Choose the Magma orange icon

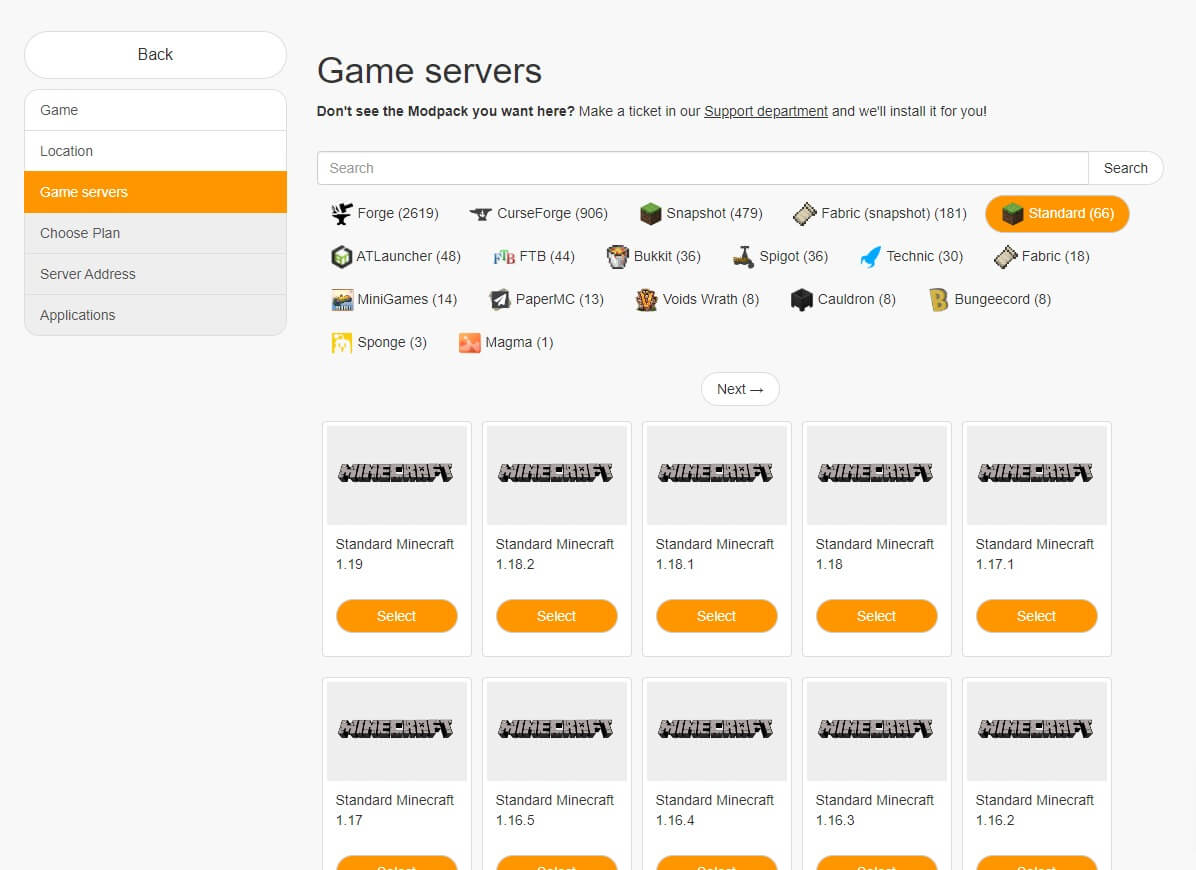click(469, 343)
